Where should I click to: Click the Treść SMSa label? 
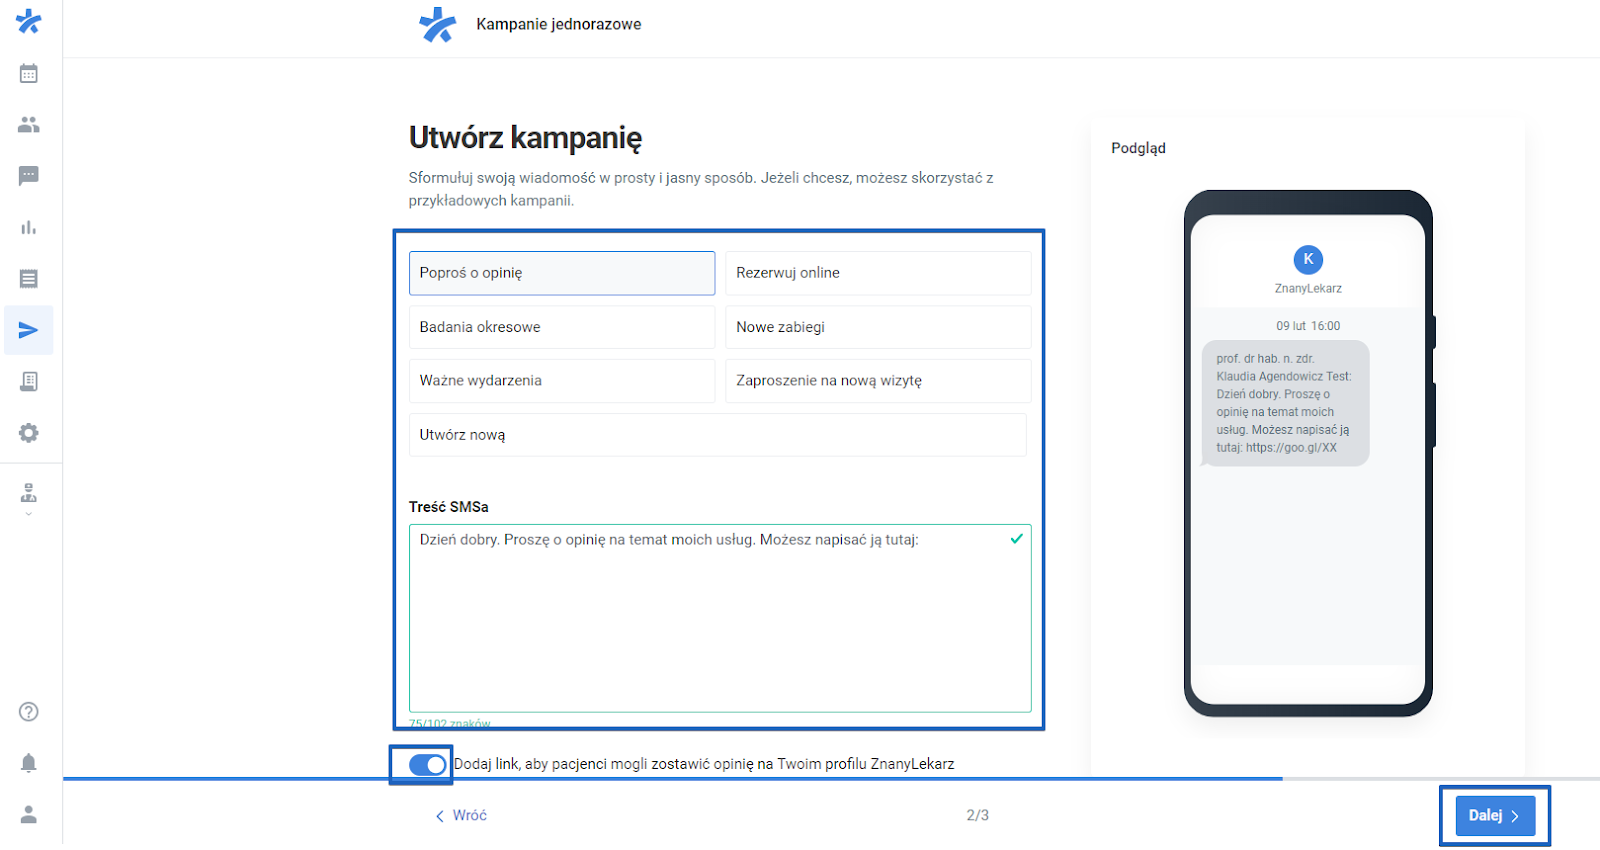(449, 507)
